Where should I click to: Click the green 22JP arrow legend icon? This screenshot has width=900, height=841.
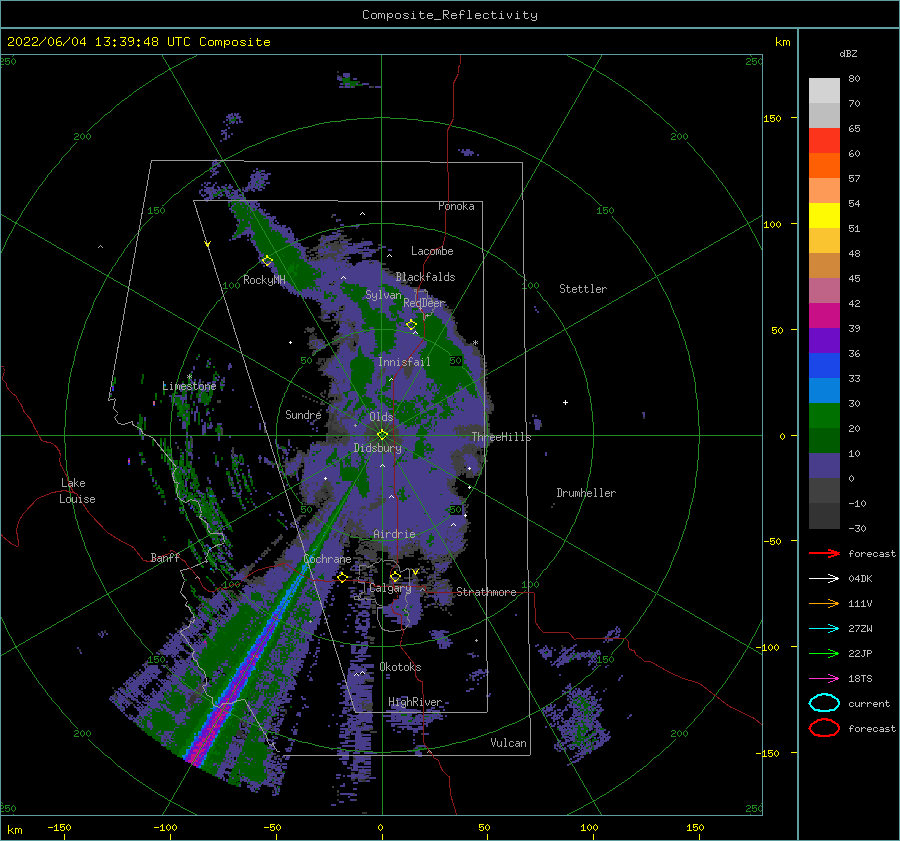824,653
